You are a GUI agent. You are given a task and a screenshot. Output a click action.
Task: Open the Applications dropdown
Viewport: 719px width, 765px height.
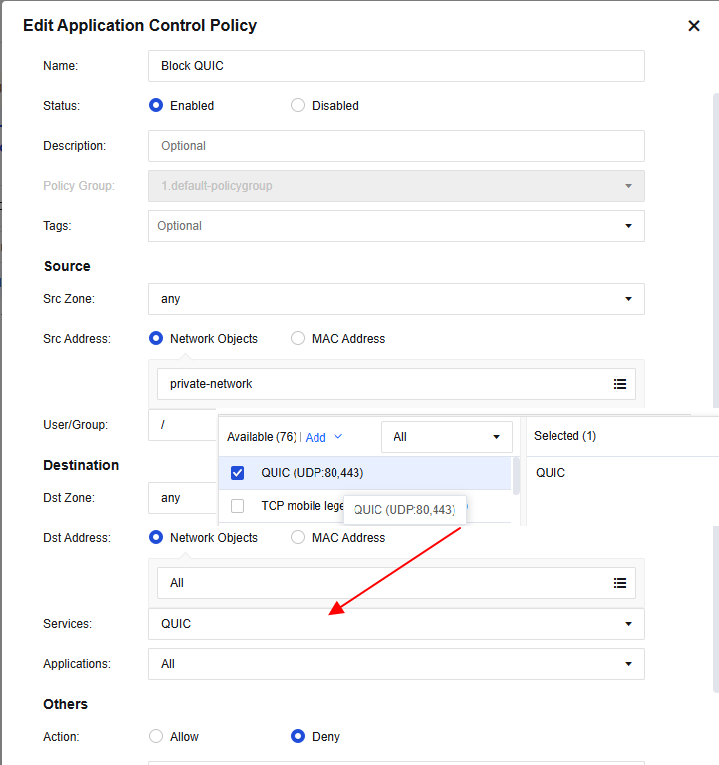tap(628, 664)
